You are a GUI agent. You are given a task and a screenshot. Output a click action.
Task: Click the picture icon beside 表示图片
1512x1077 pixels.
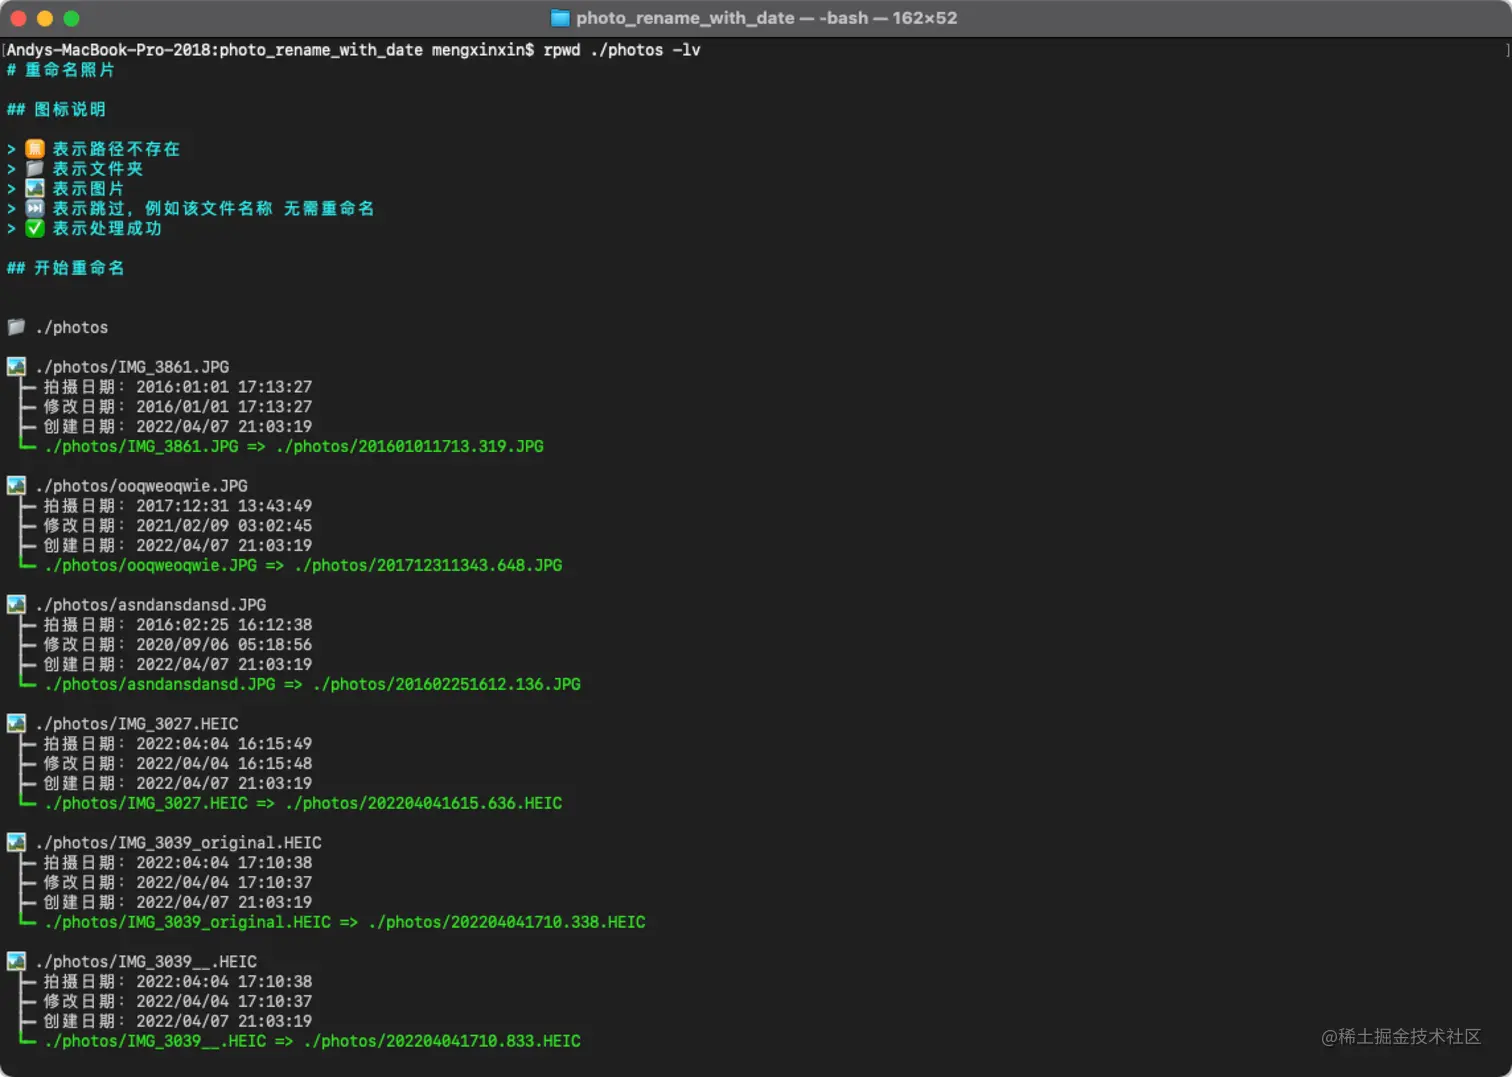click(x=35, y=188)
